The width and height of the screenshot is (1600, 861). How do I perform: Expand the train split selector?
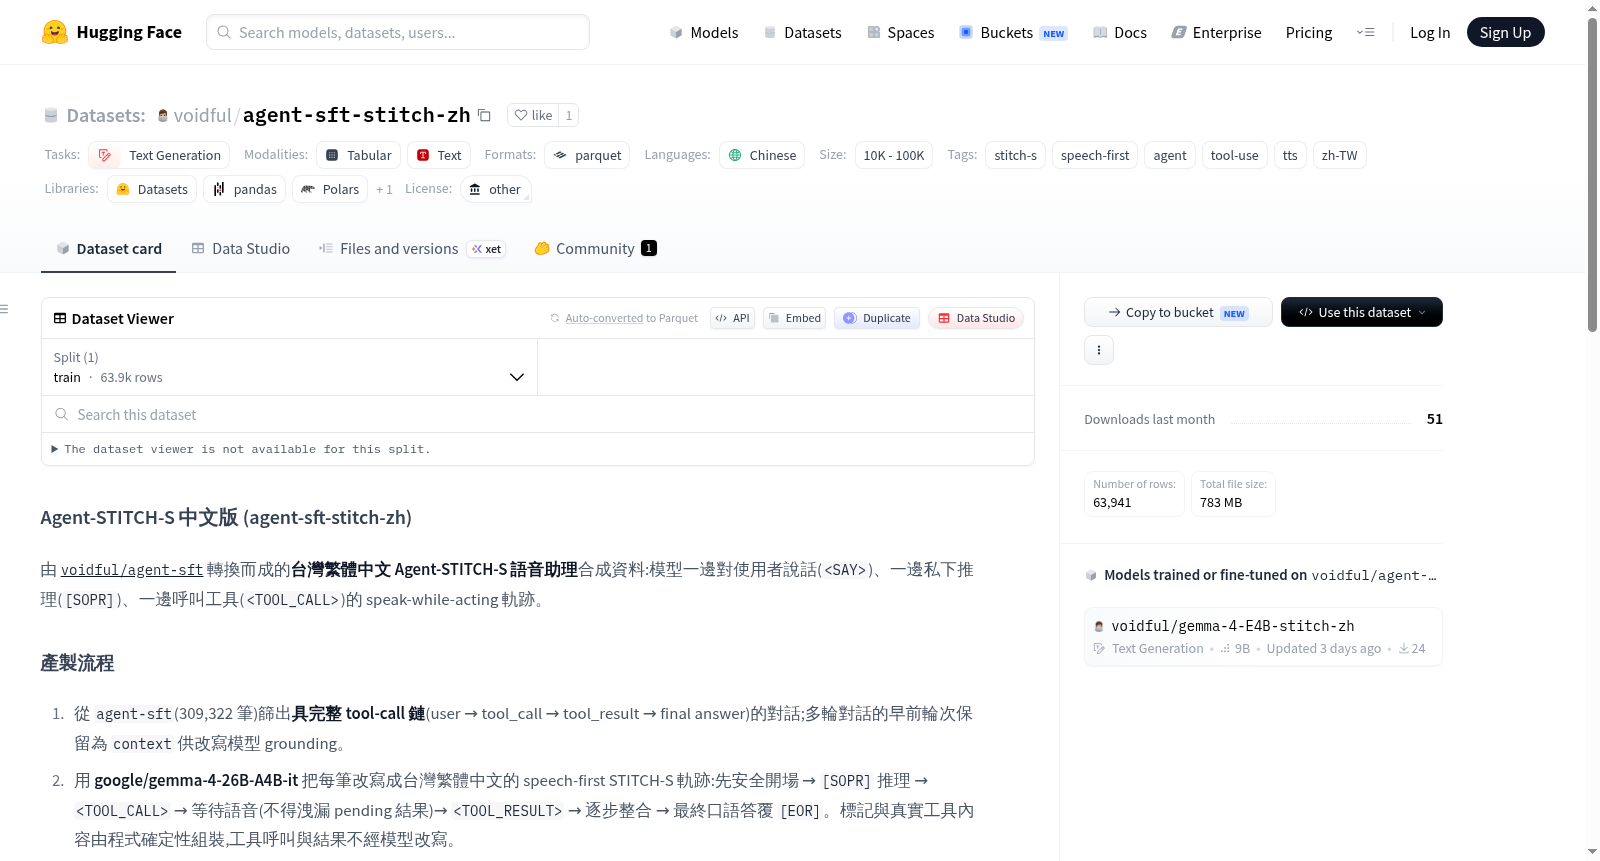(x=289, y=367)
